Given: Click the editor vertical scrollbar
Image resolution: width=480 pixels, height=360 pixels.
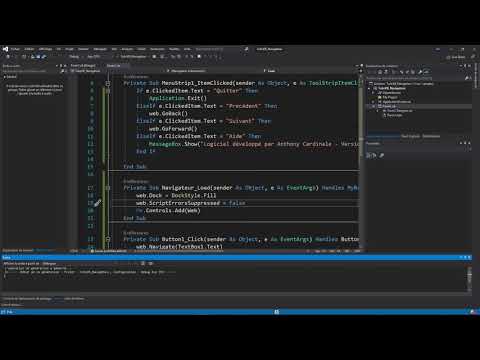Looking at the screenshot, I should click(361, 160).
